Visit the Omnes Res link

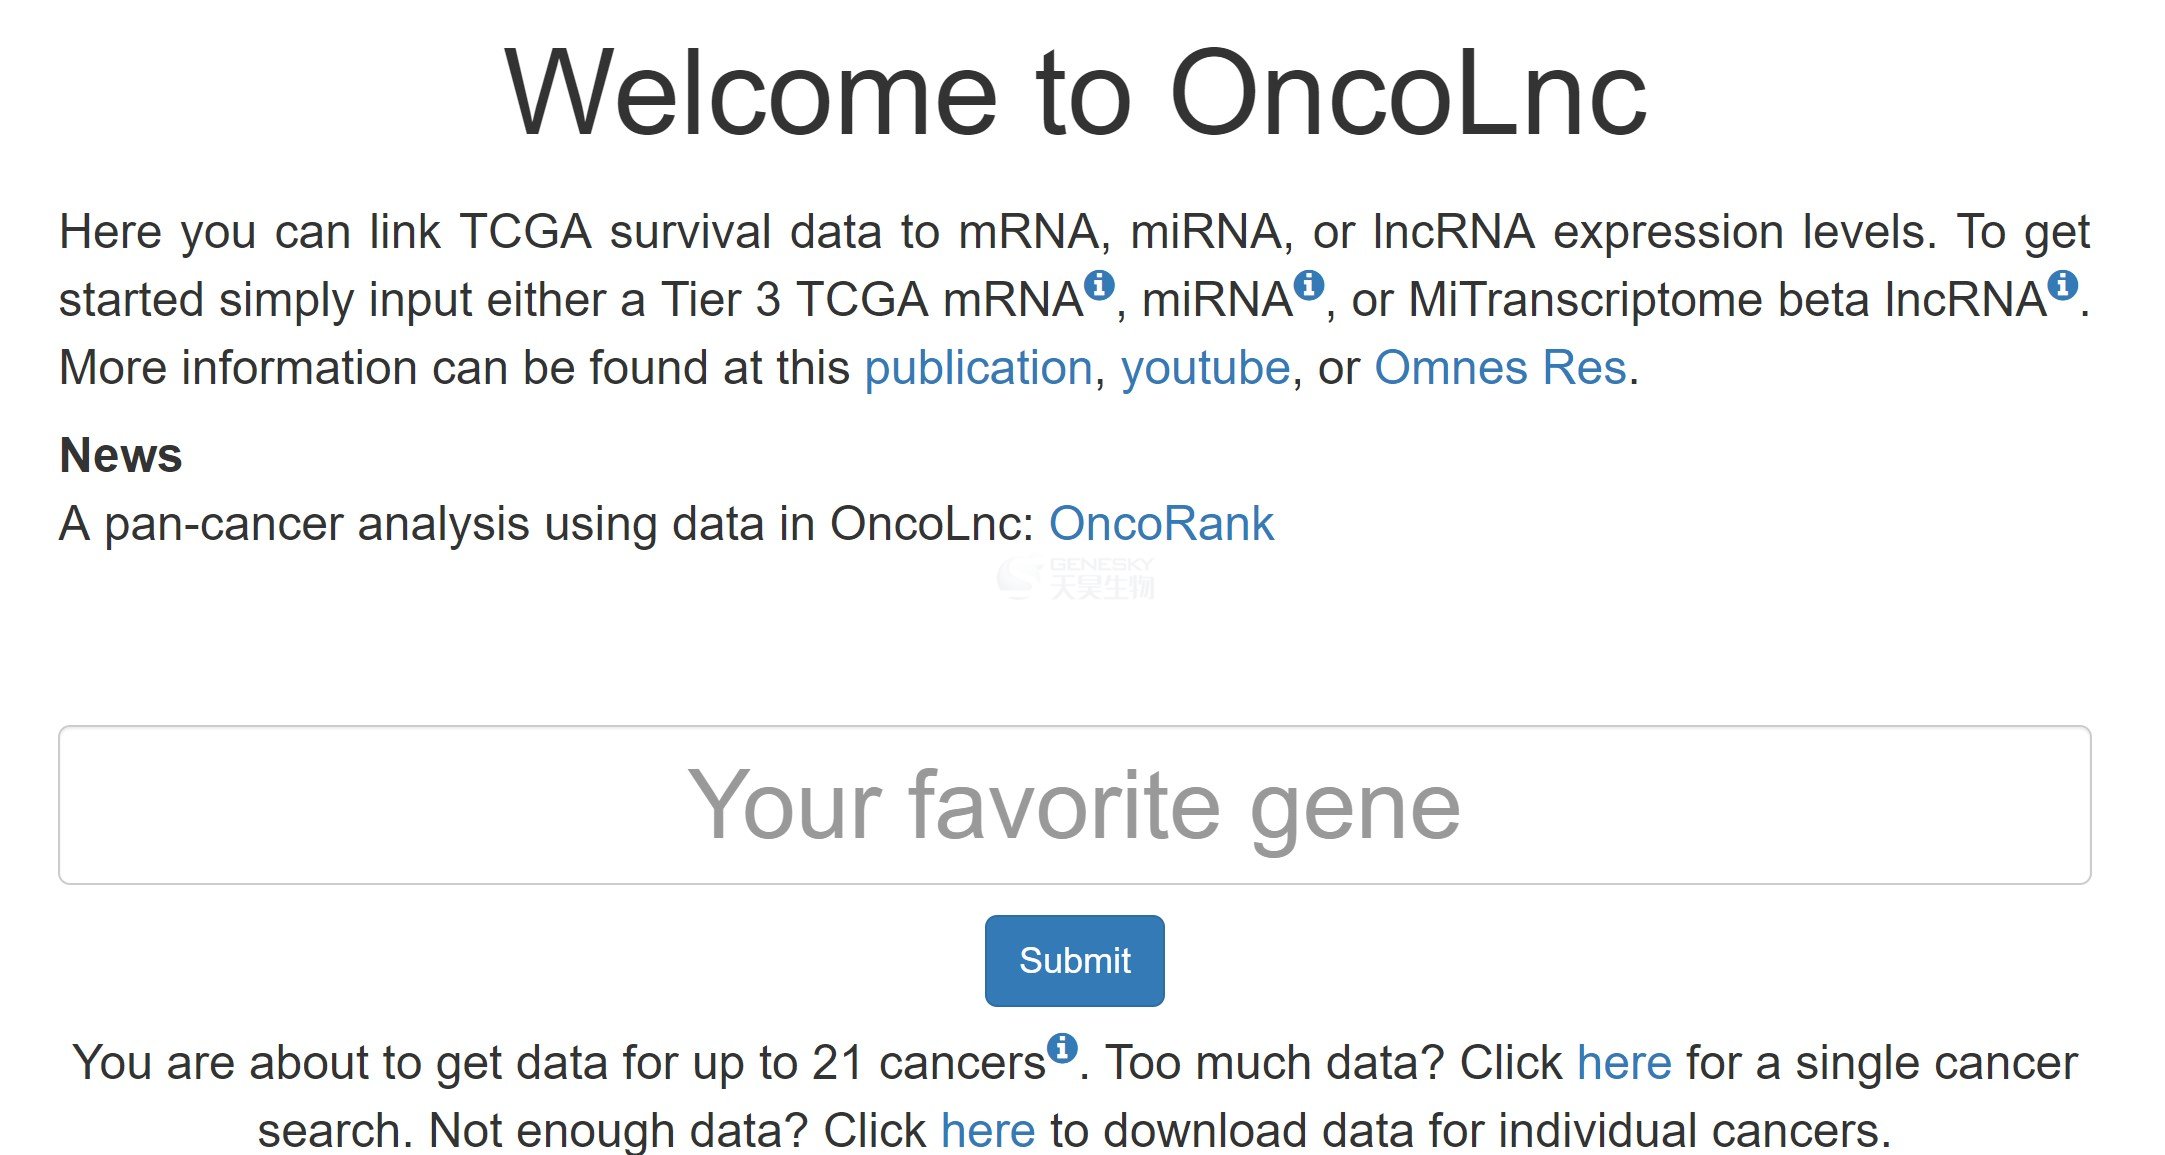click(x=1501, y=367)
